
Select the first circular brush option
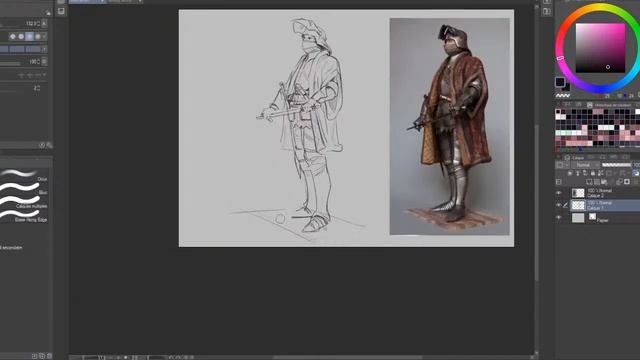(13, 36)
